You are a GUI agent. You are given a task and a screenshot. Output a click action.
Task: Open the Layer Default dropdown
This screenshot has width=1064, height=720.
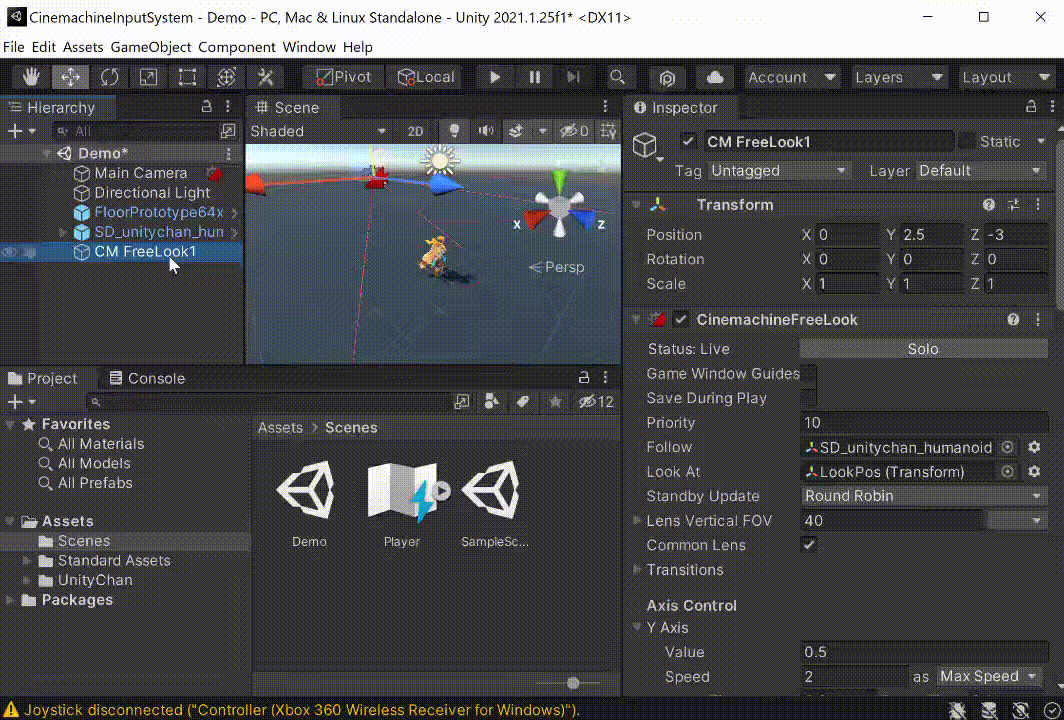(980, 170)
